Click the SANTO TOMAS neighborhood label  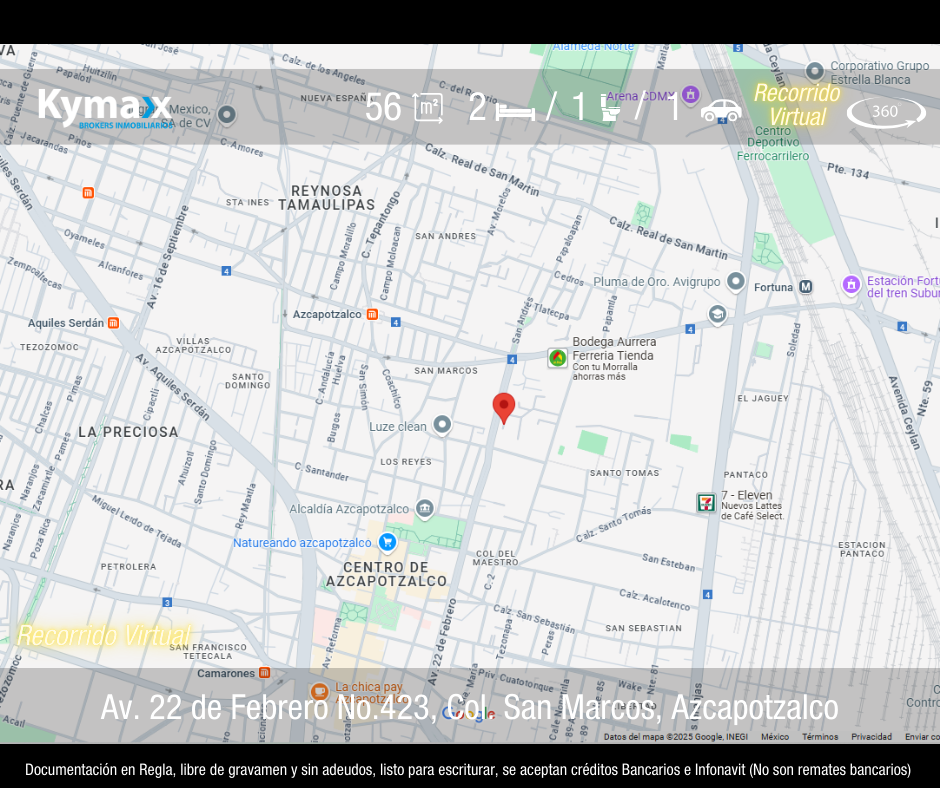pos(625,473)
